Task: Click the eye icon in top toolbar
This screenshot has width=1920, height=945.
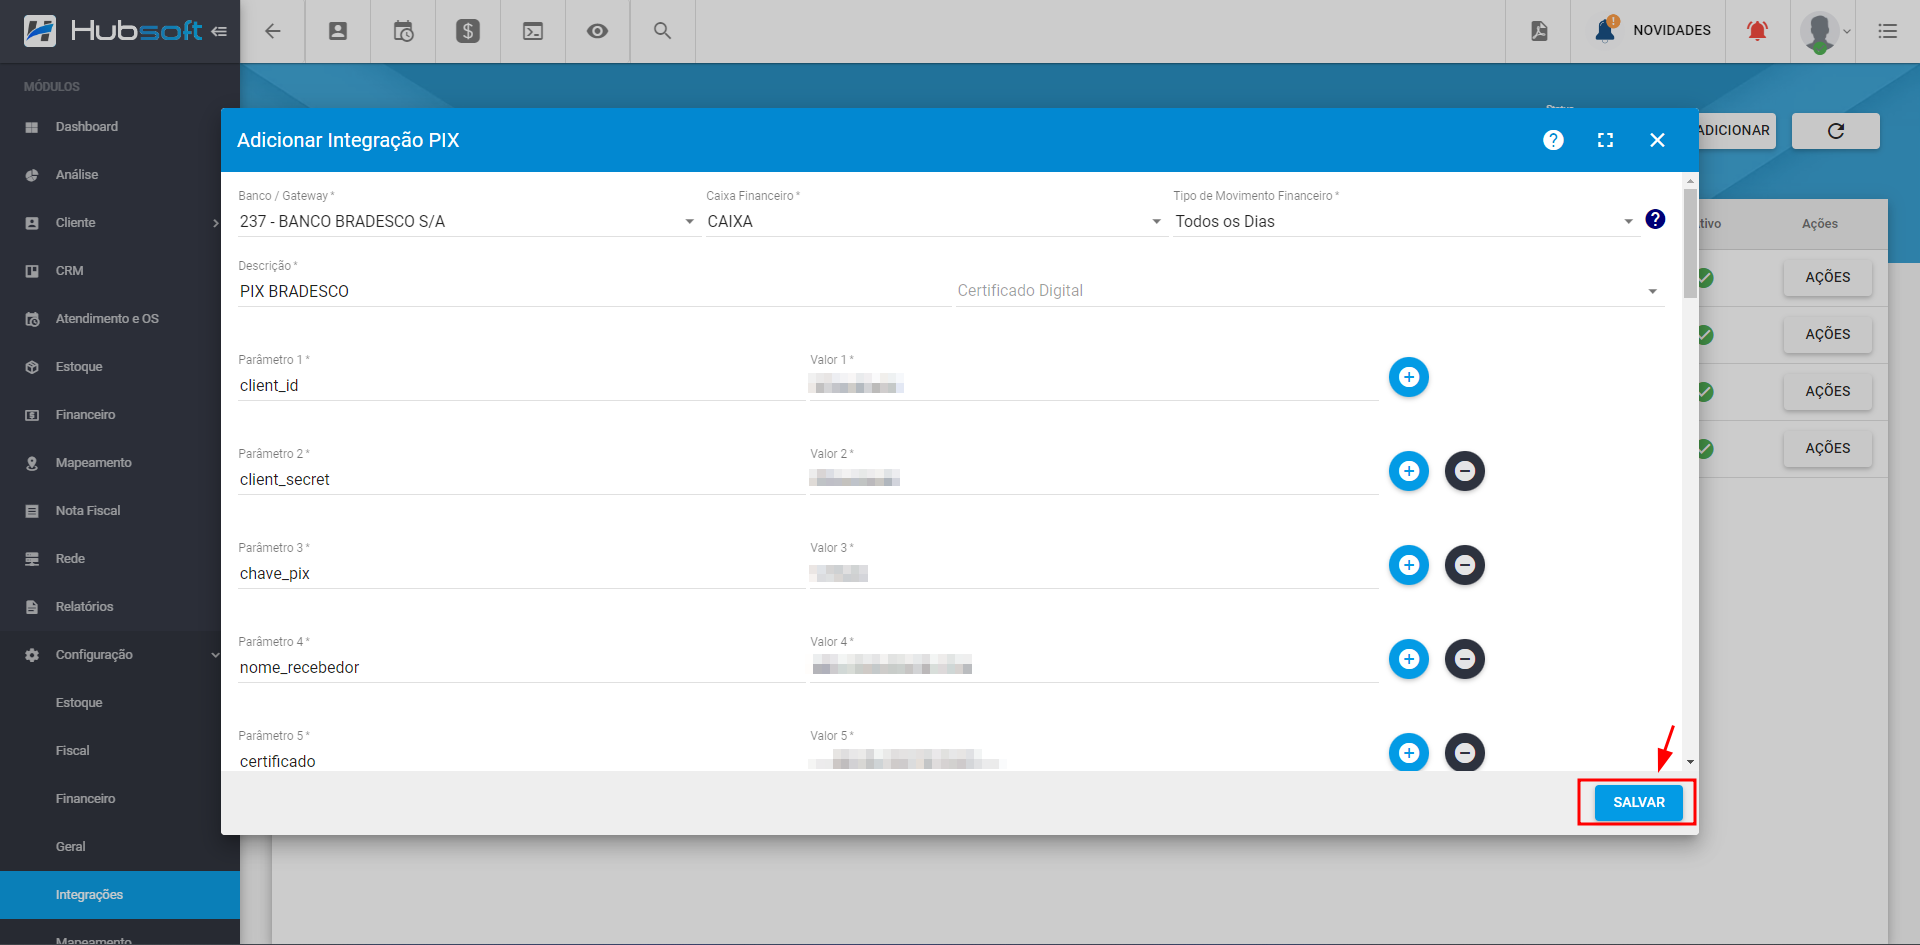Action: tap(597, 31)
